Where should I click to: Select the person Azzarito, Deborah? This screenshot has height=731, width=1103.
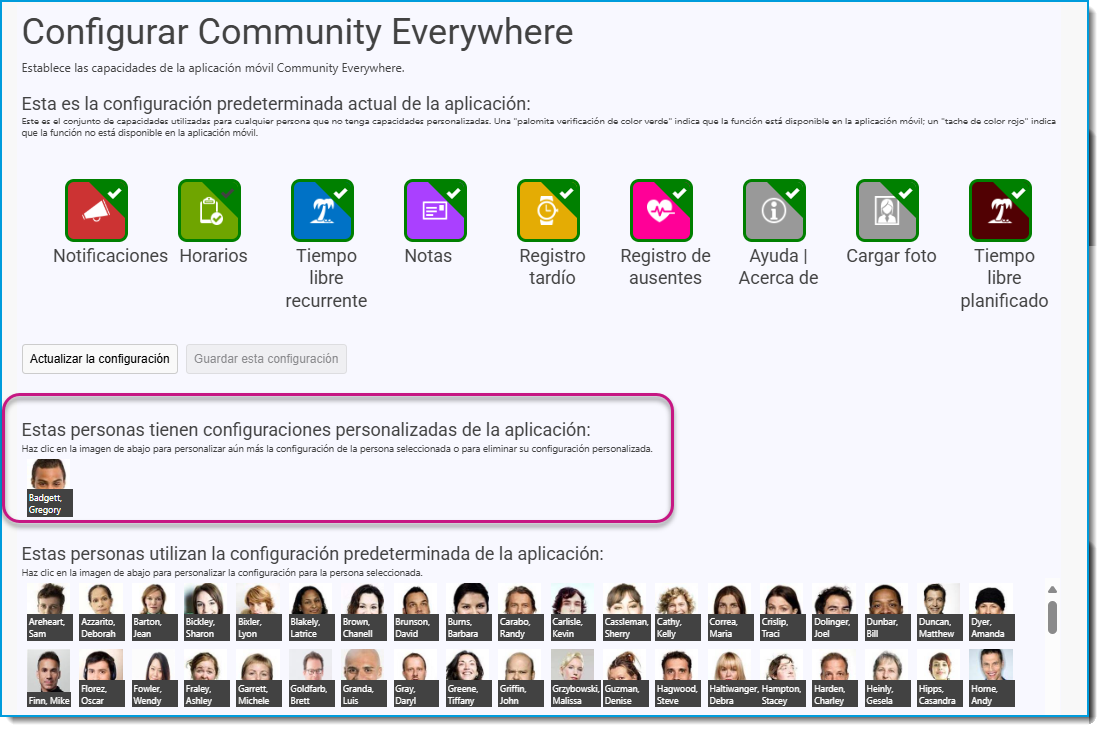point(101,611)
